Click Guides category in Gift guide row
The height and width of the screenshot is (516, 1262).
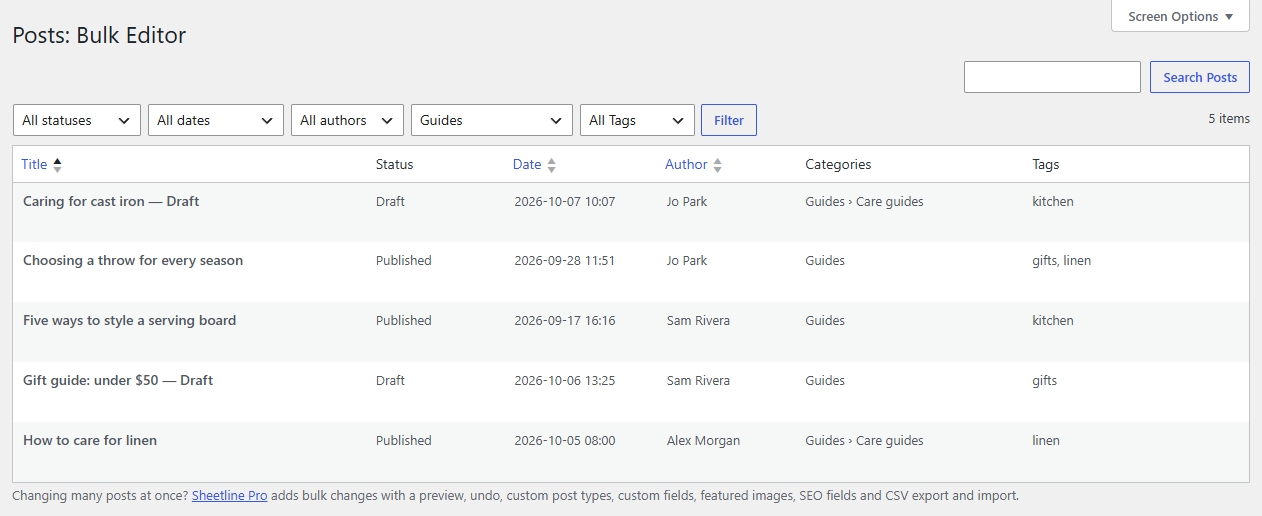point(825,380)
